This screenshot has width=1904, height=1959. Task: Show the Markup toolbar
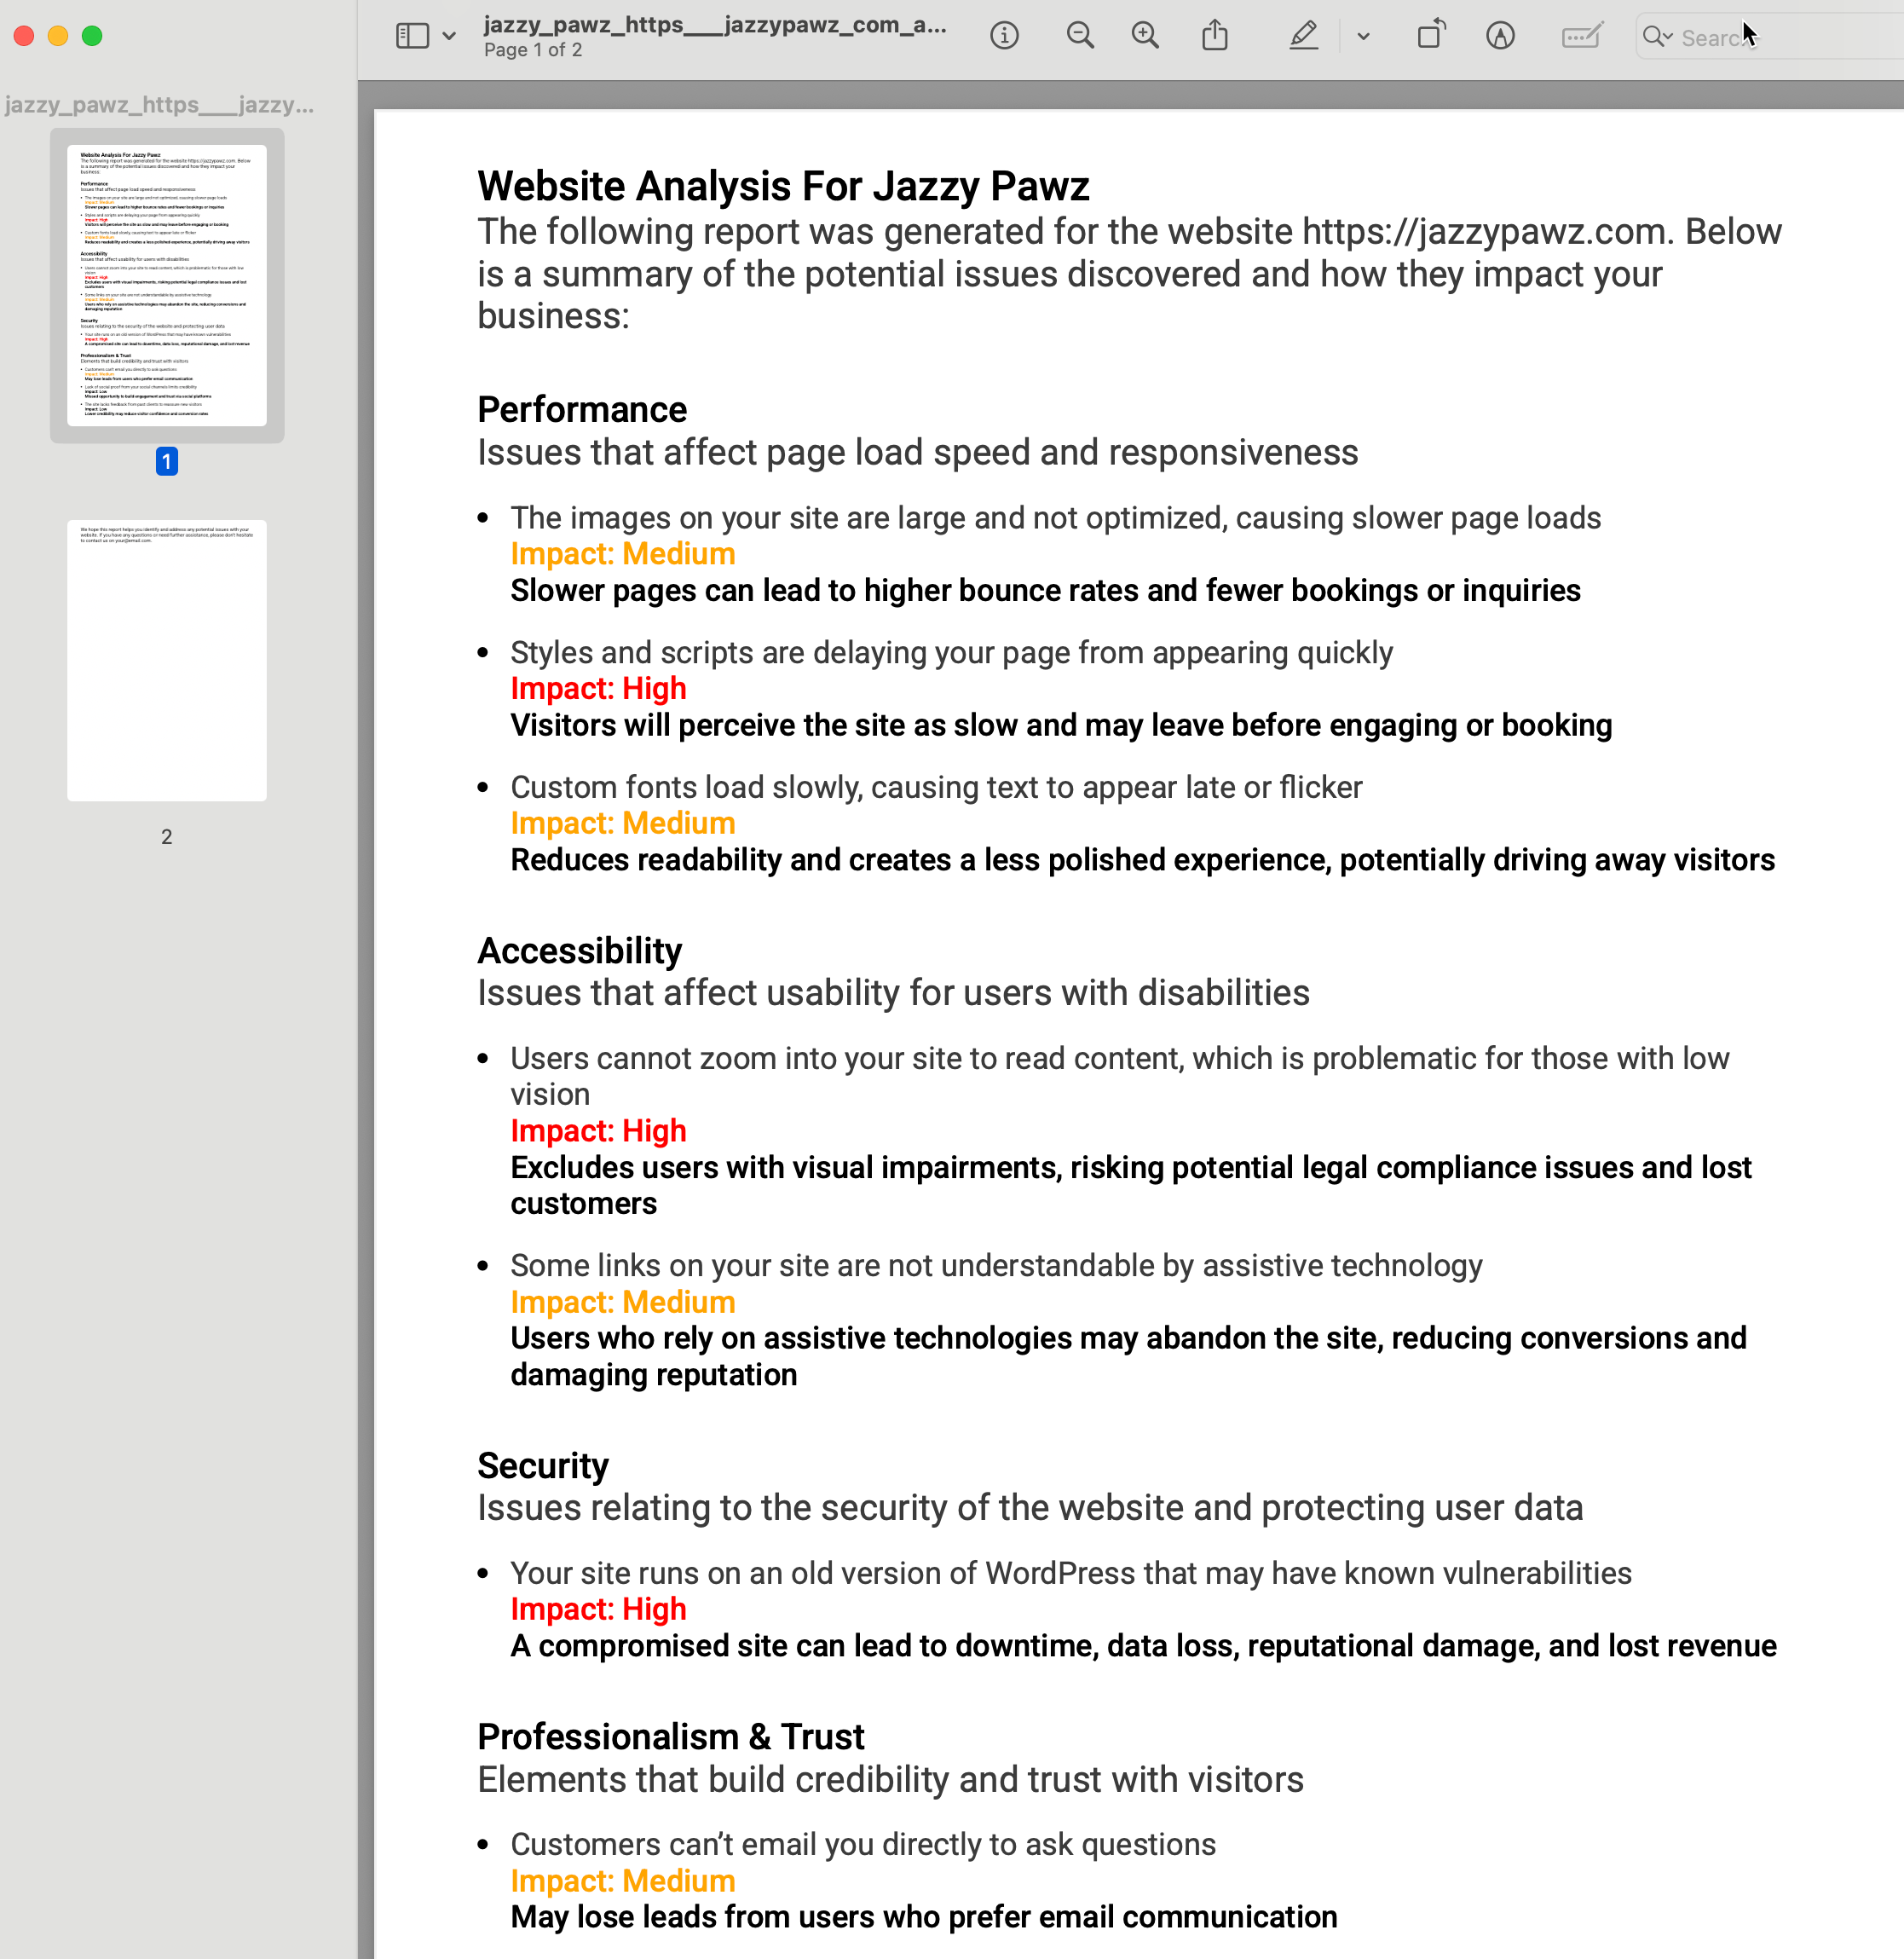tap(1500, 36)
